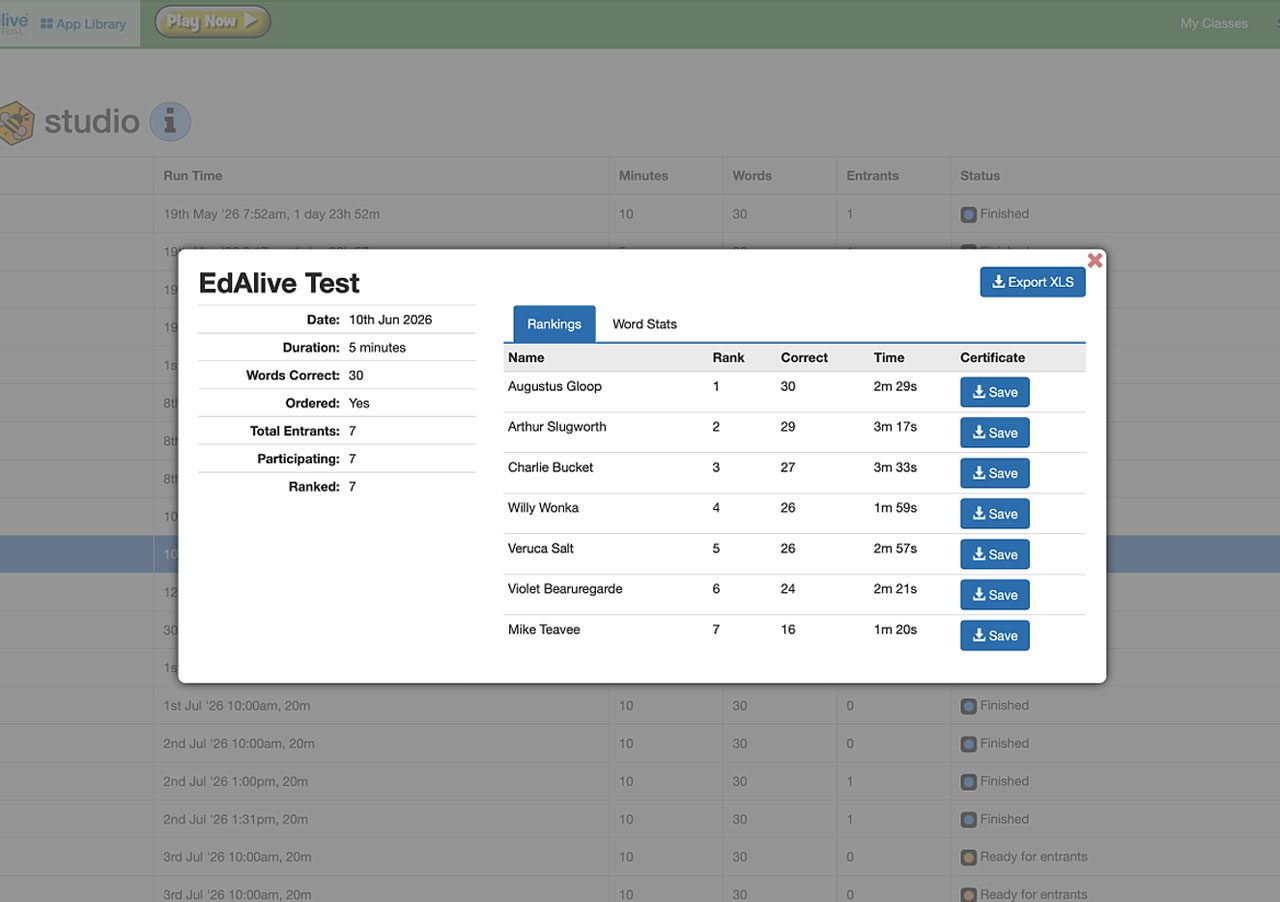
Task: Click Finished status icon of 19th May row
Action: (x=968, y=214)
